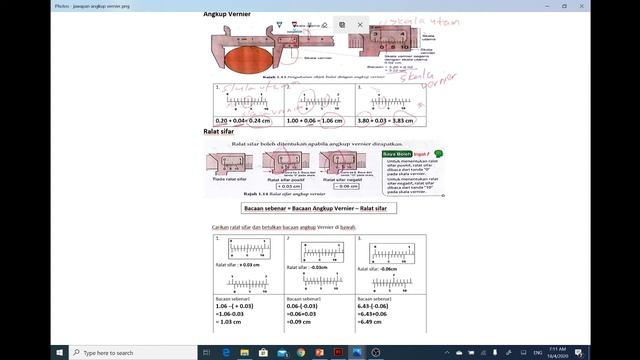The image size is (640, 360).
Task: Open the clock and calendar flyout
Action: (558, 353)
